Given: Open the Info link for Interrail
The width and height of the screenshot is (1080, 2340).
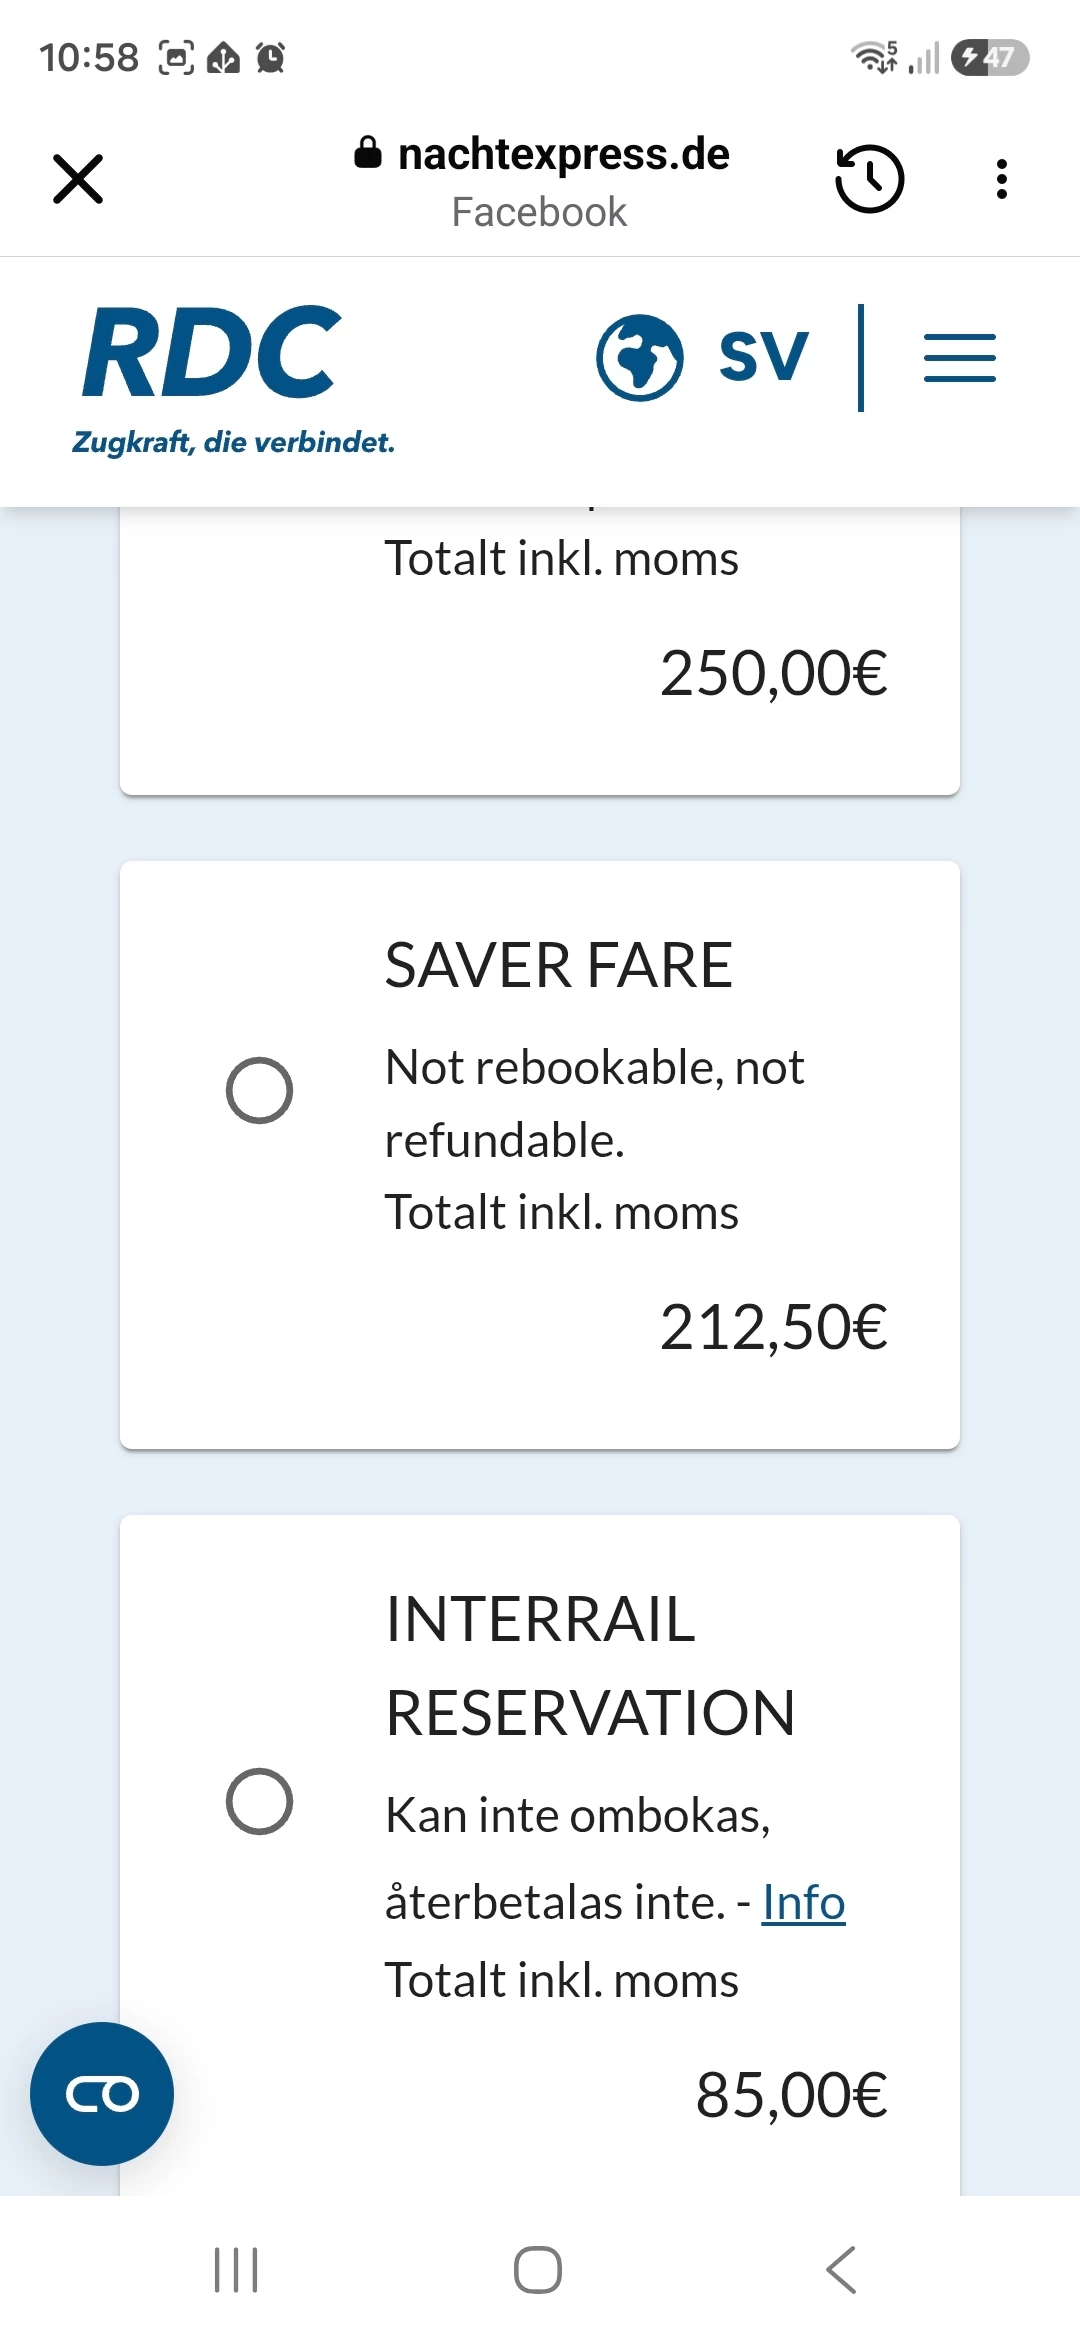Looking at the screenshot, I should click(804, 1902).
